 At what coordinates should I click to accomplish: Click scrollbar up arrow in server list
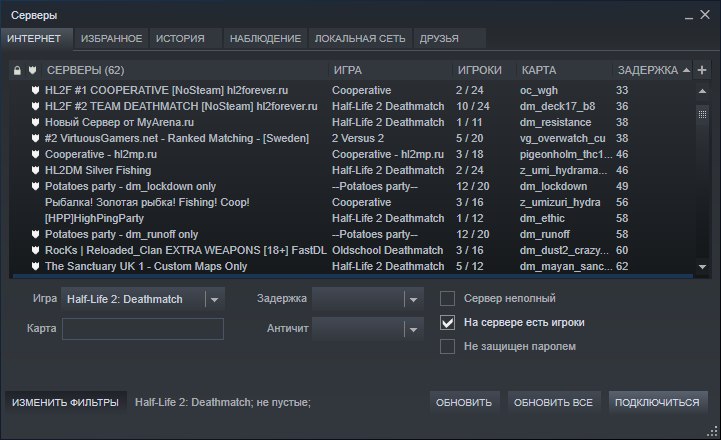point(702,91)
